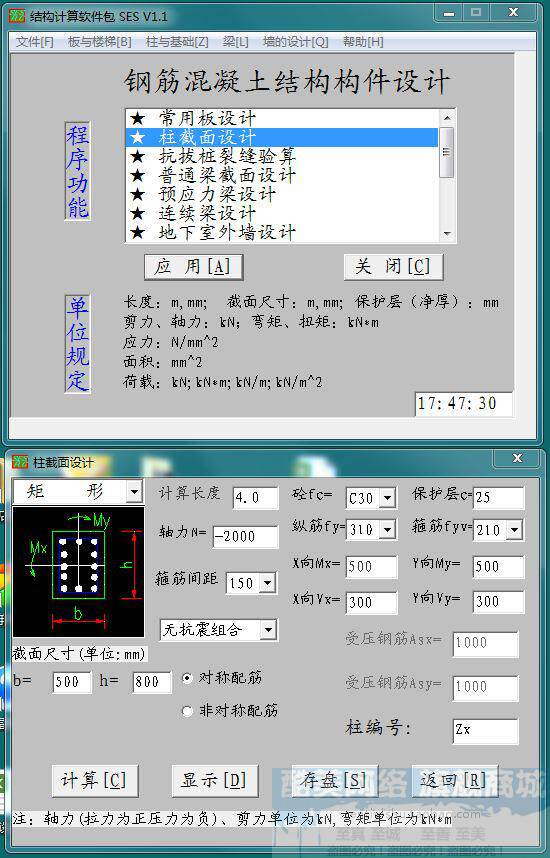
Task: Click the 柱截面设计 window title icon
Action: (x=20, y=462)
